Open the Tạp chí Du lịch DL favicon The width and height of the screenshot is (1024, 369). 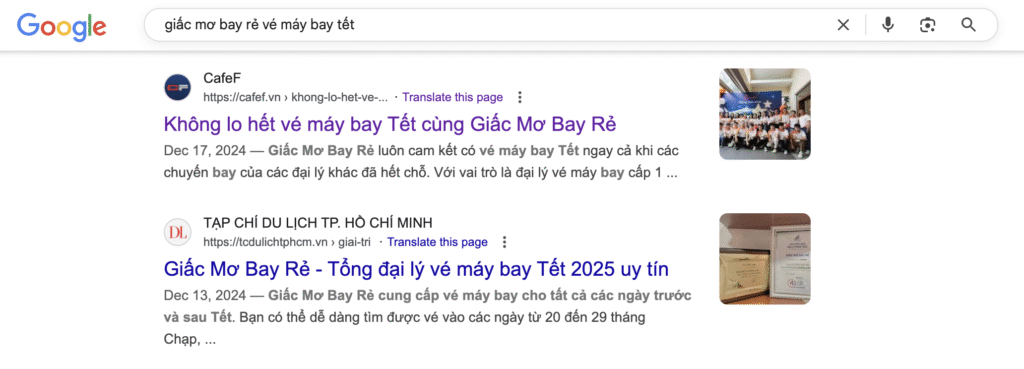click(177, 233)
